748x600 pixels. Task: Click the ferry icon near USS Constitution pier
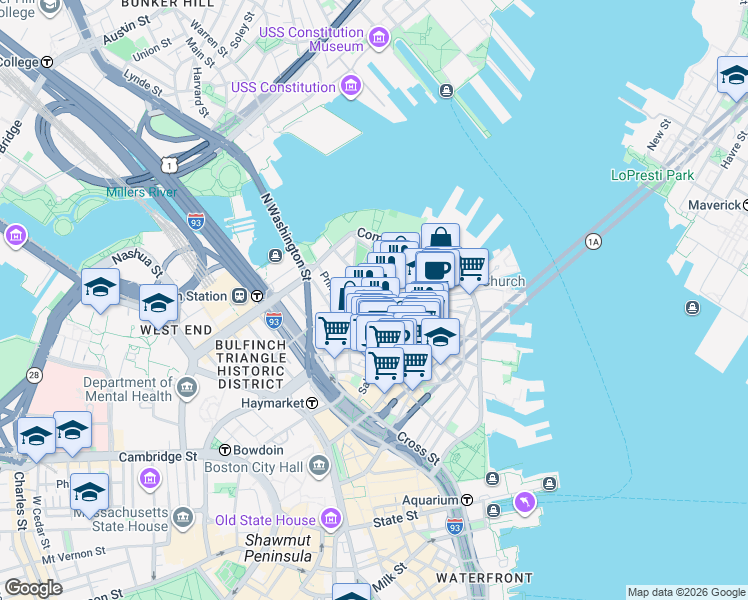pyautogui.click(x=447, y=90)
